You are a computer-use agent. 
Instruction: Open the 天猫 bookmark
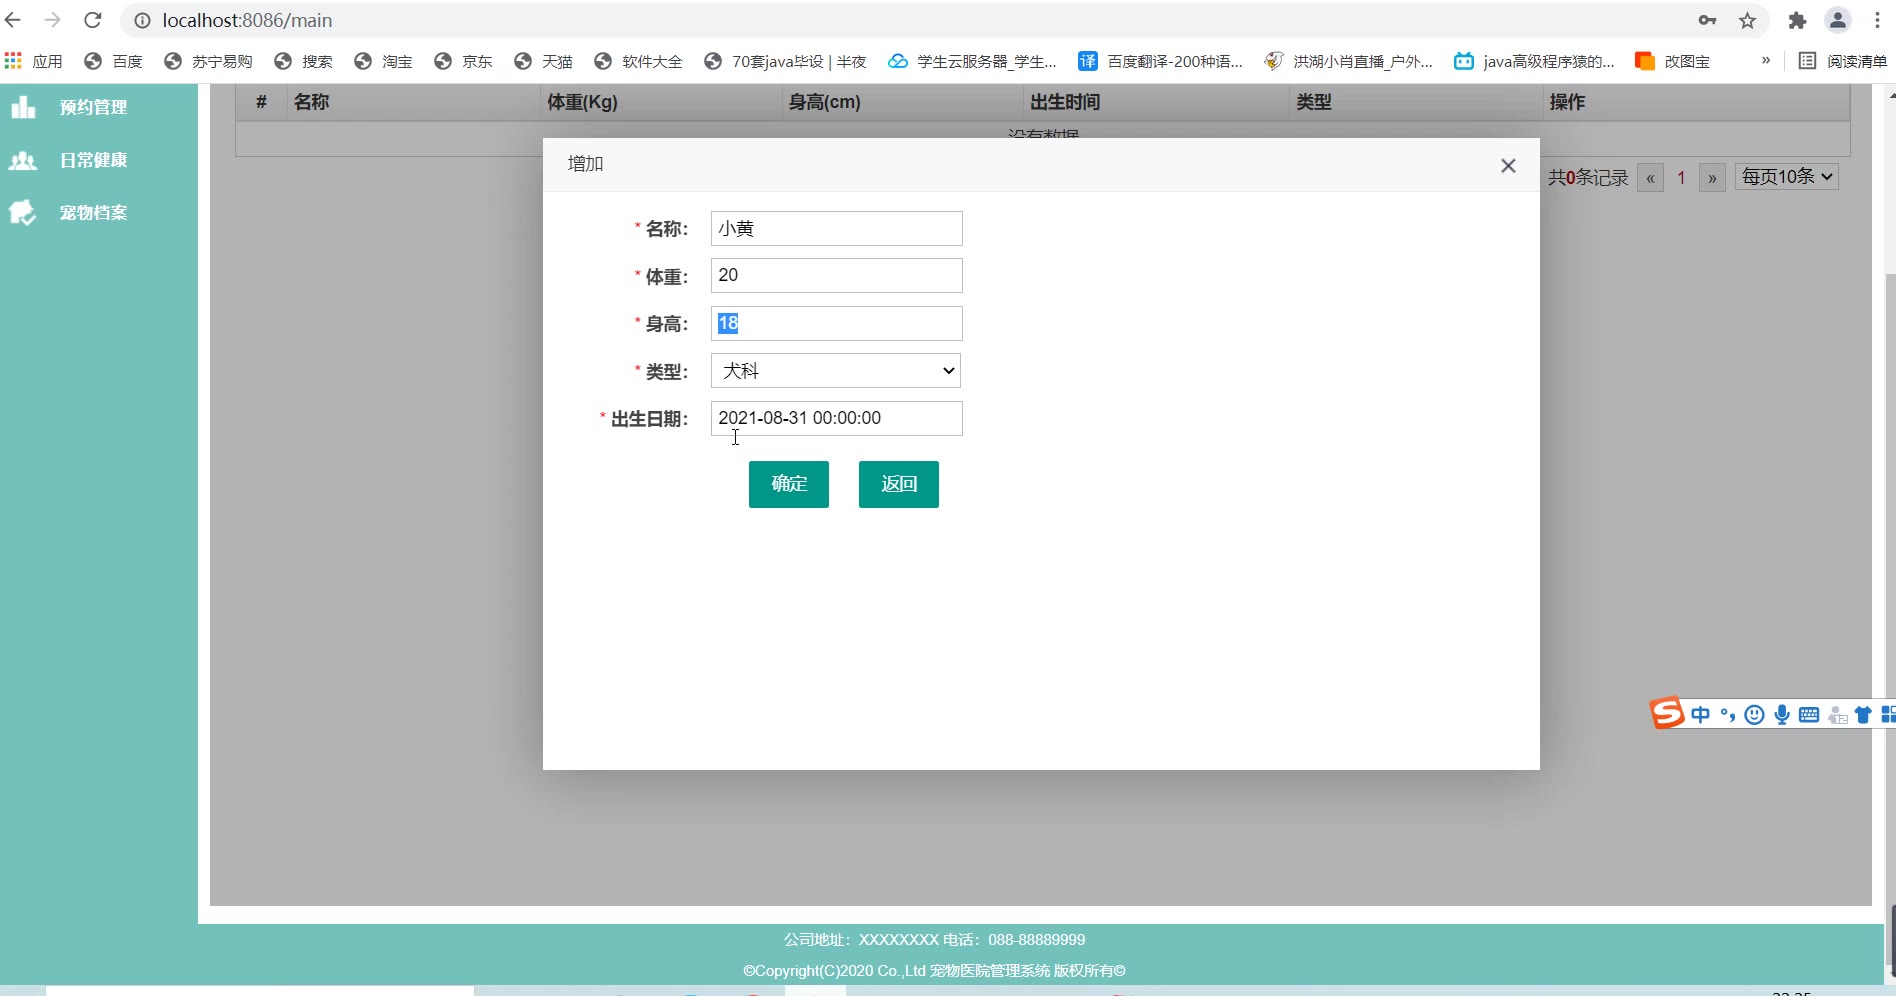[543, 61]
